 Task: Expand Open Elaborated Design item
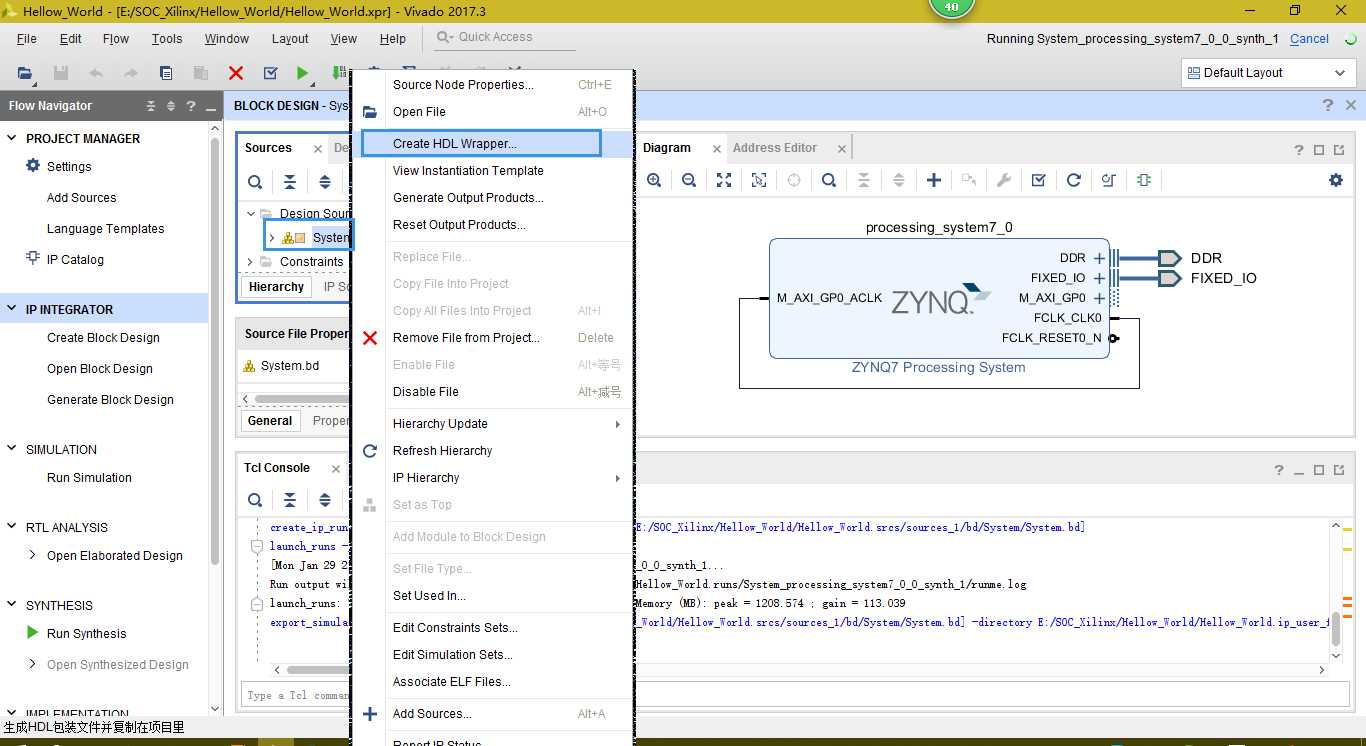[x=33, y=555]
